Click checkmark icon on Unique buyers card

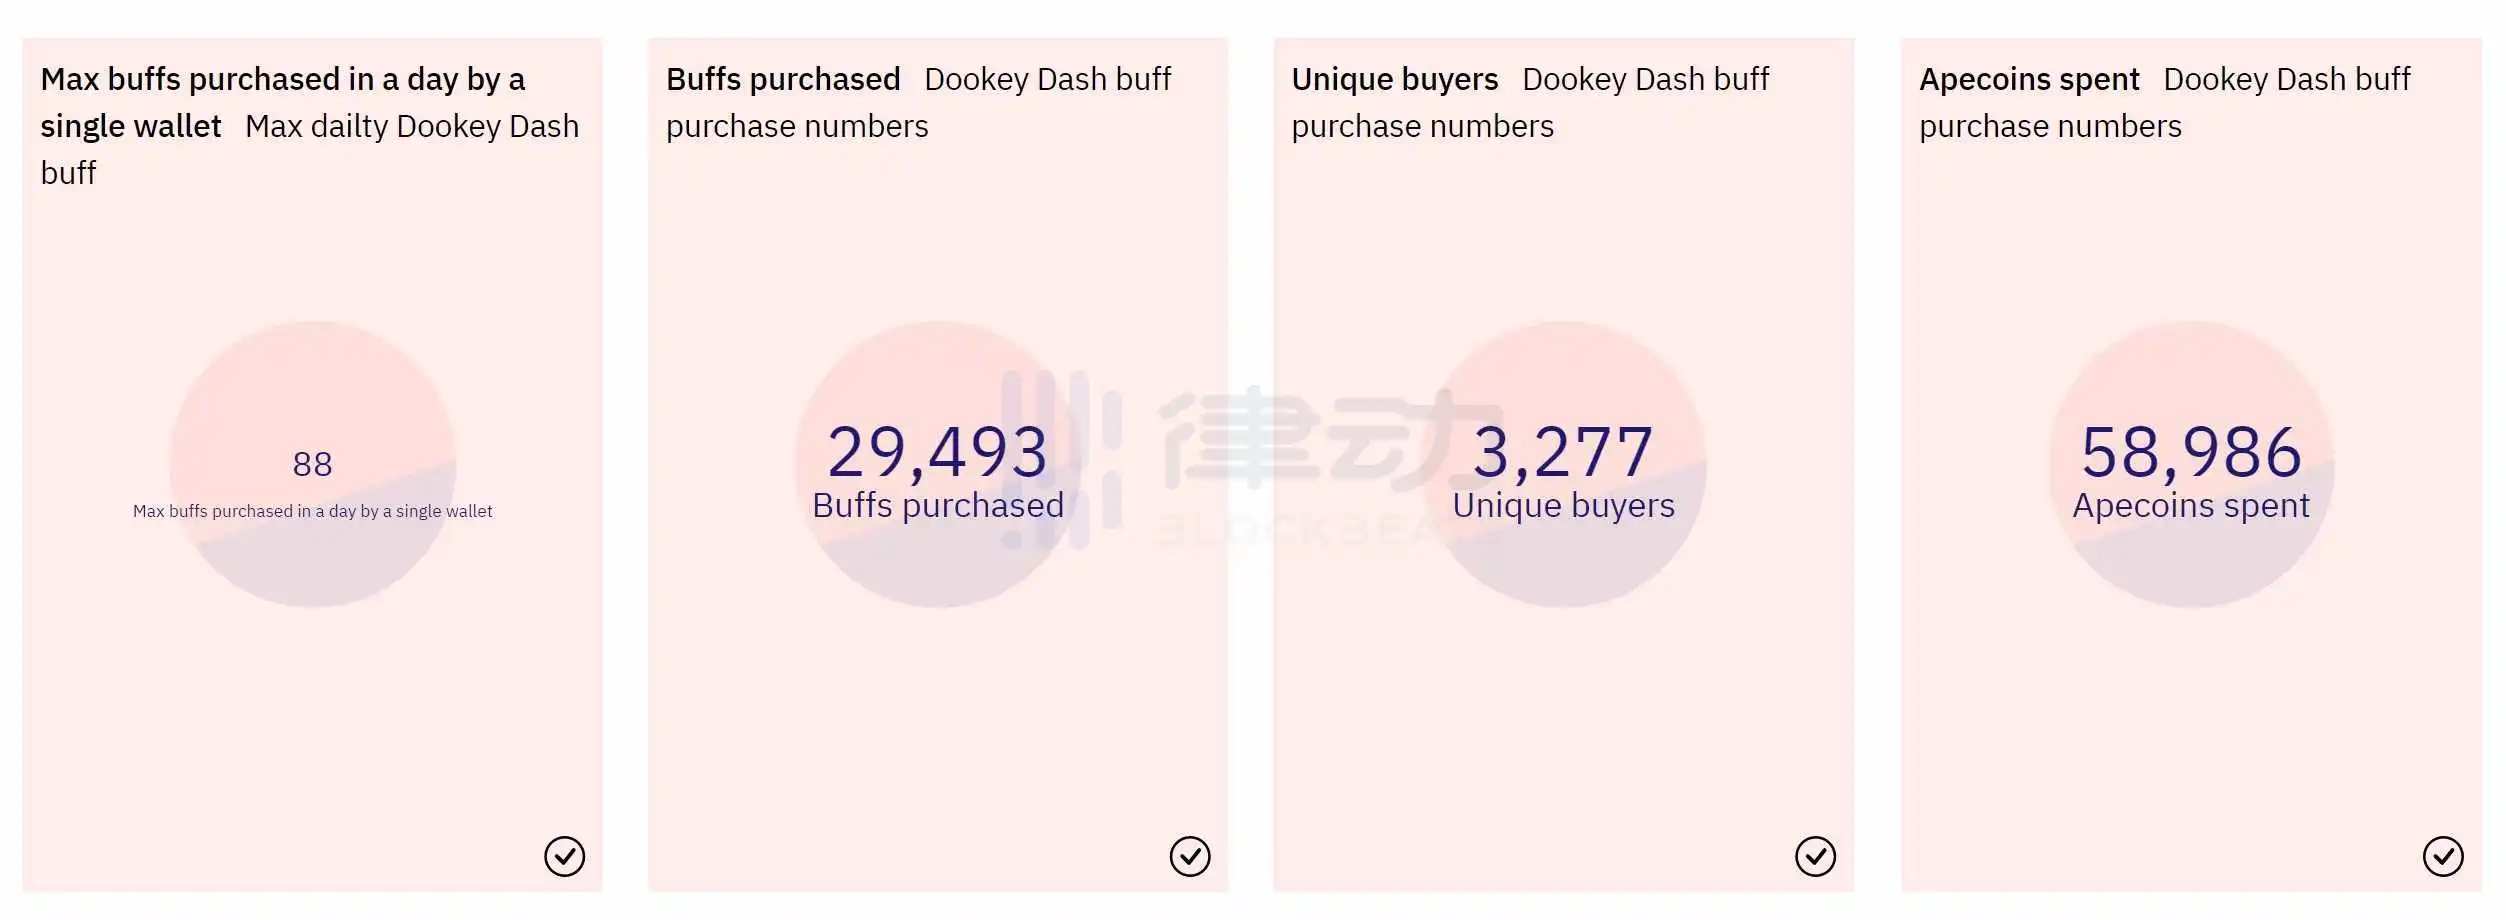[1815, 857]
